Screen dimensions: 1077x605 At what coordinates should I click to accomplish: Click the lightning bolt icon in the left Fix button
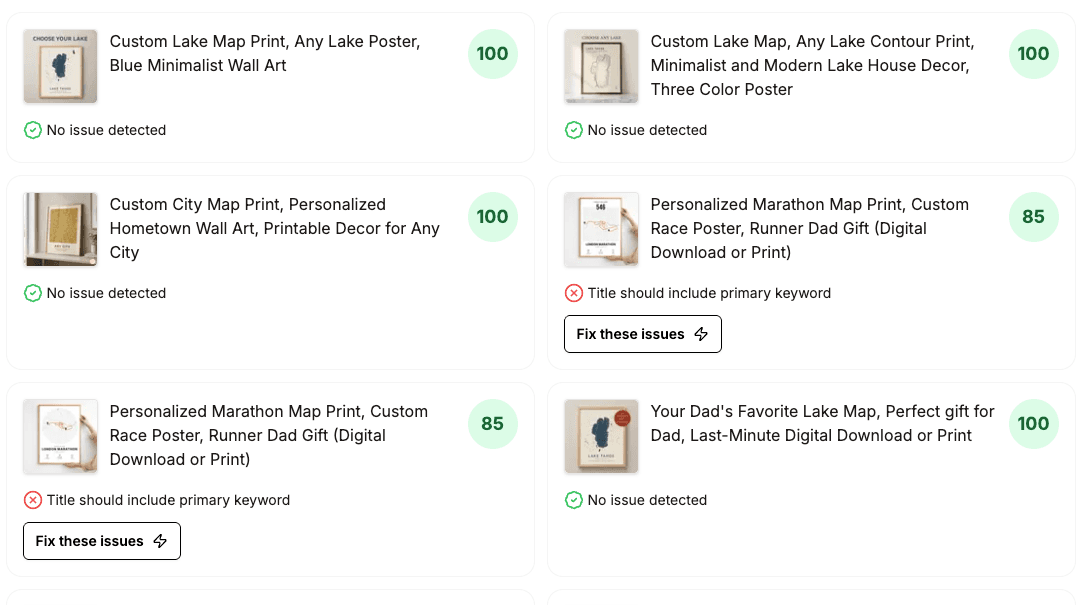click(x=160, y=541)
